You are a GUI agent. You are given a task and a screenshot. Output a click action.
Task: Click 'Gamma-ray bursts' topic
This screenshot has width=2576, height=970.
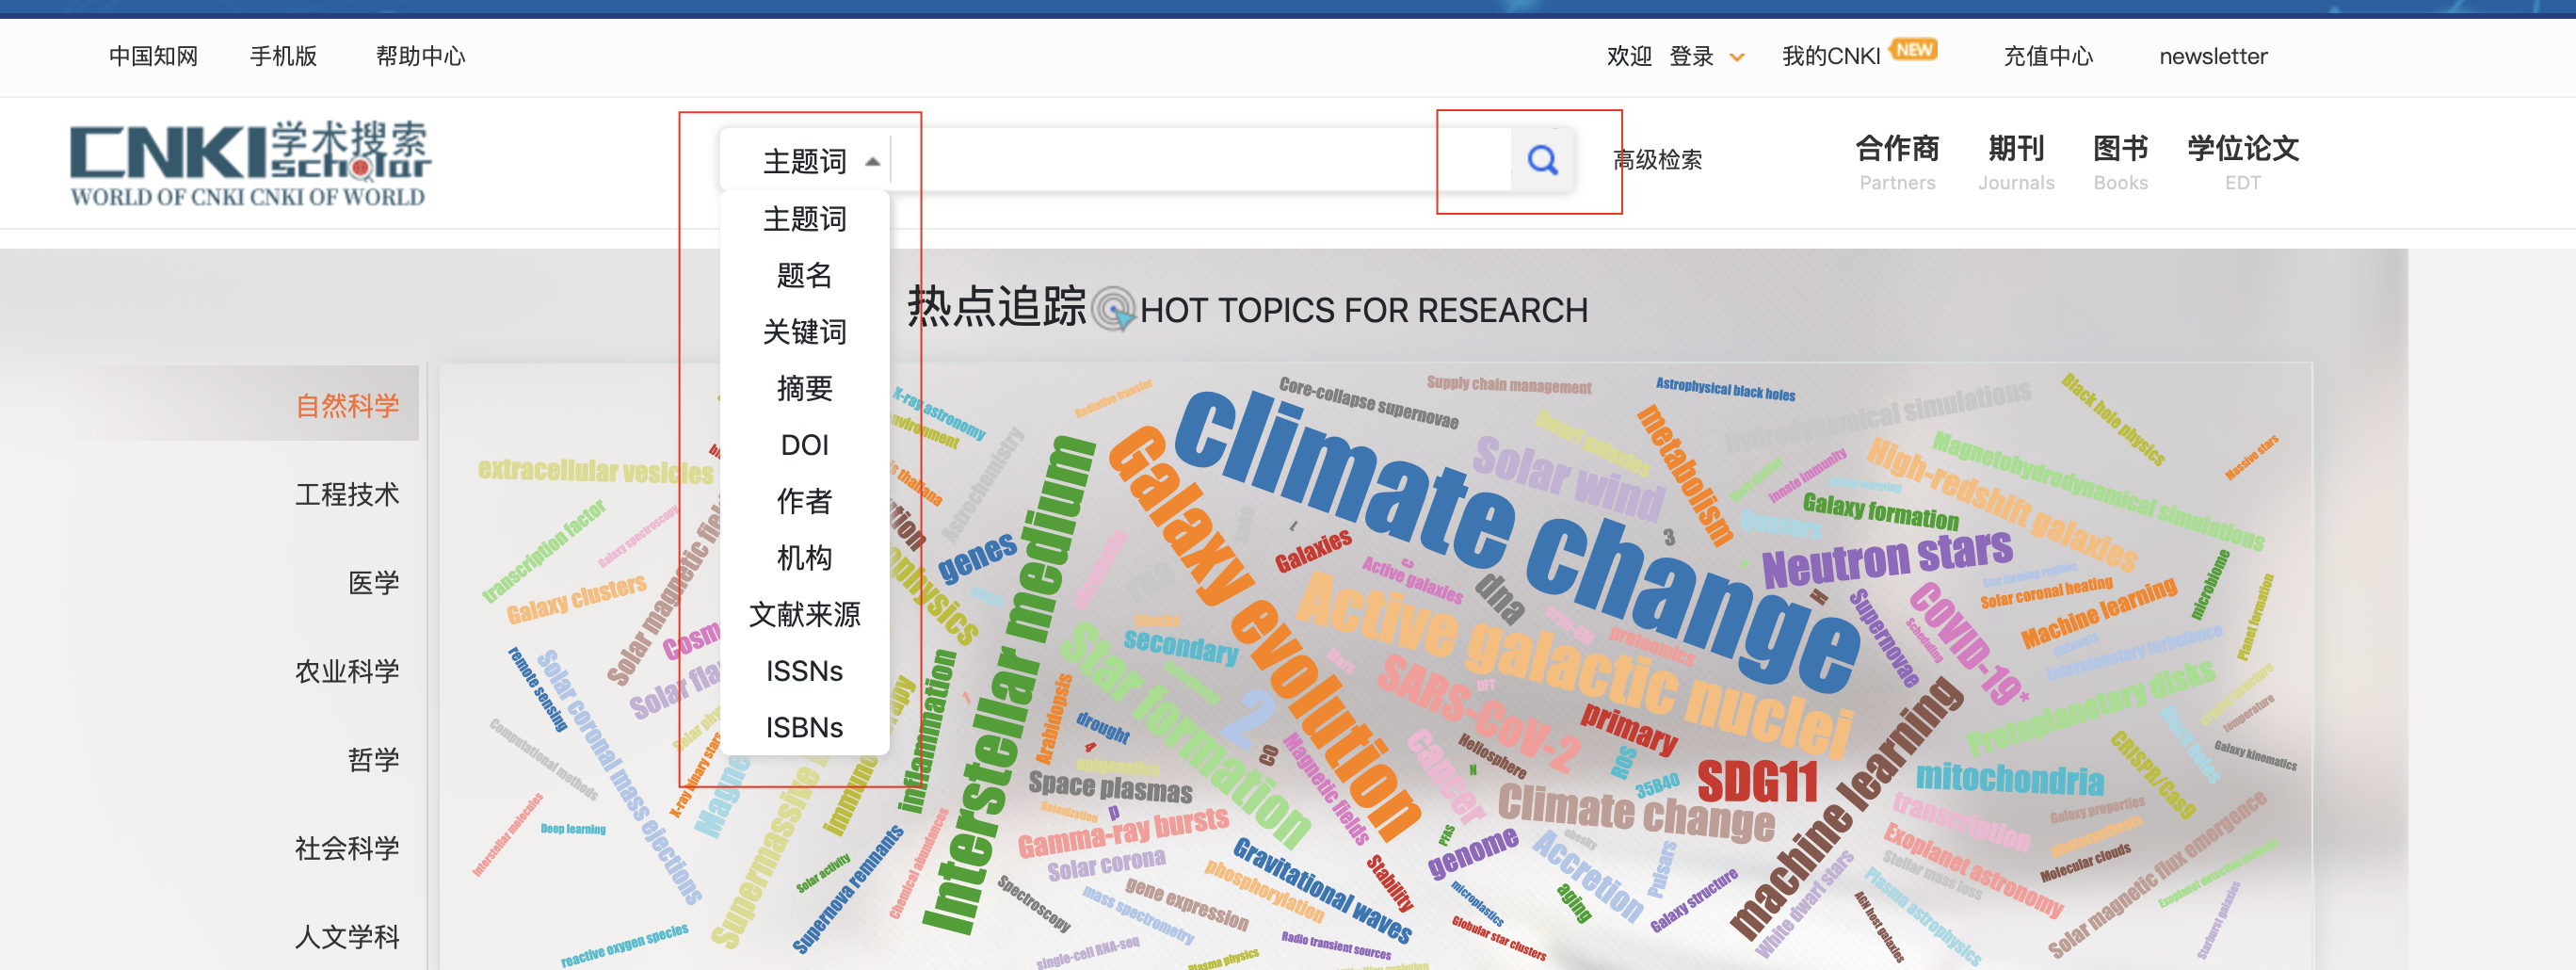coord(1123,832)
